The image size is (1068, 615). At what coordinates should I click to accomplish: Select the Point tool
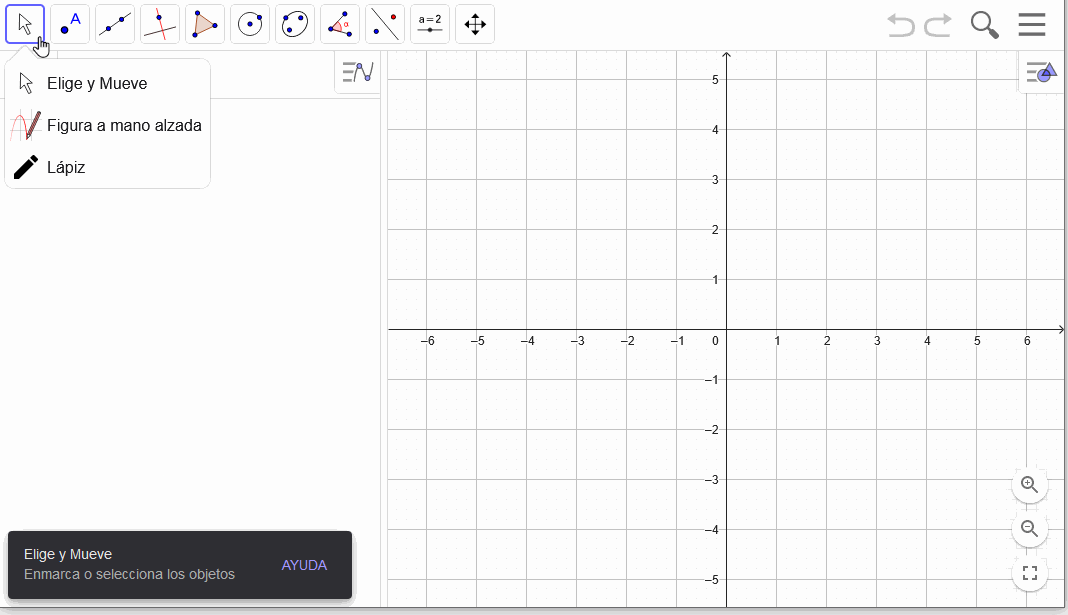pyautogui.click(x=70, y=24)
